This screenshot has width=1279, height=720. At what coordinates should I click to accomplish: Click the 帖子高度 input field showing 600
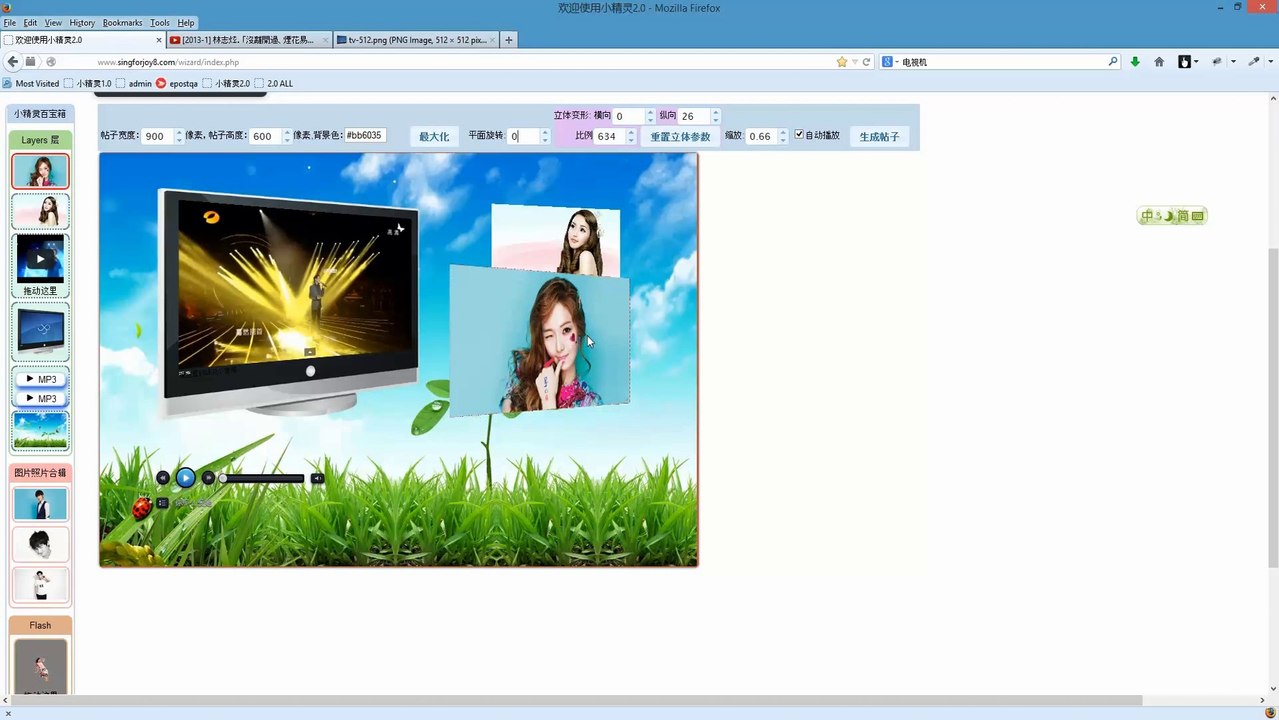tap(264, 136)
